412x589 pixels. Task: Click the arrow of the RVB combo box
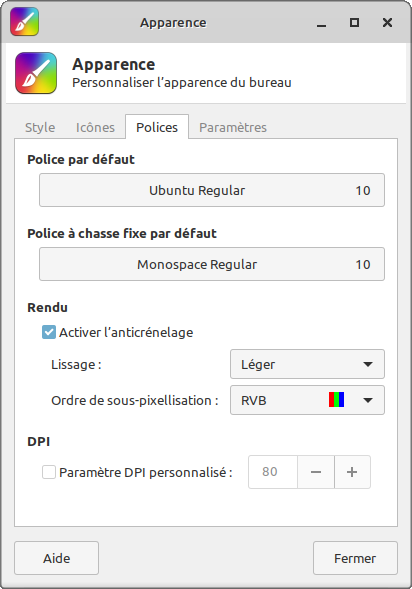(368, 400)
